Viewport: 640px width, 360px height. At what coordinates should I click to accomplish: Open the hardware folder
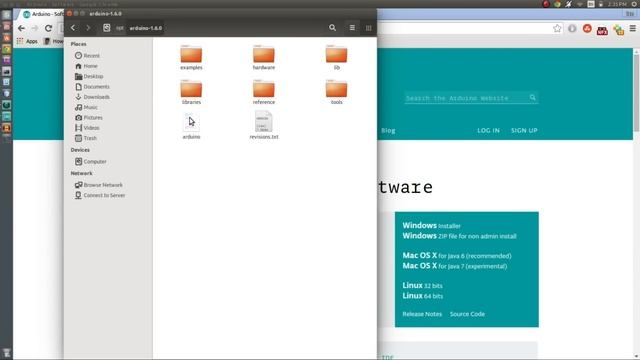264,57
